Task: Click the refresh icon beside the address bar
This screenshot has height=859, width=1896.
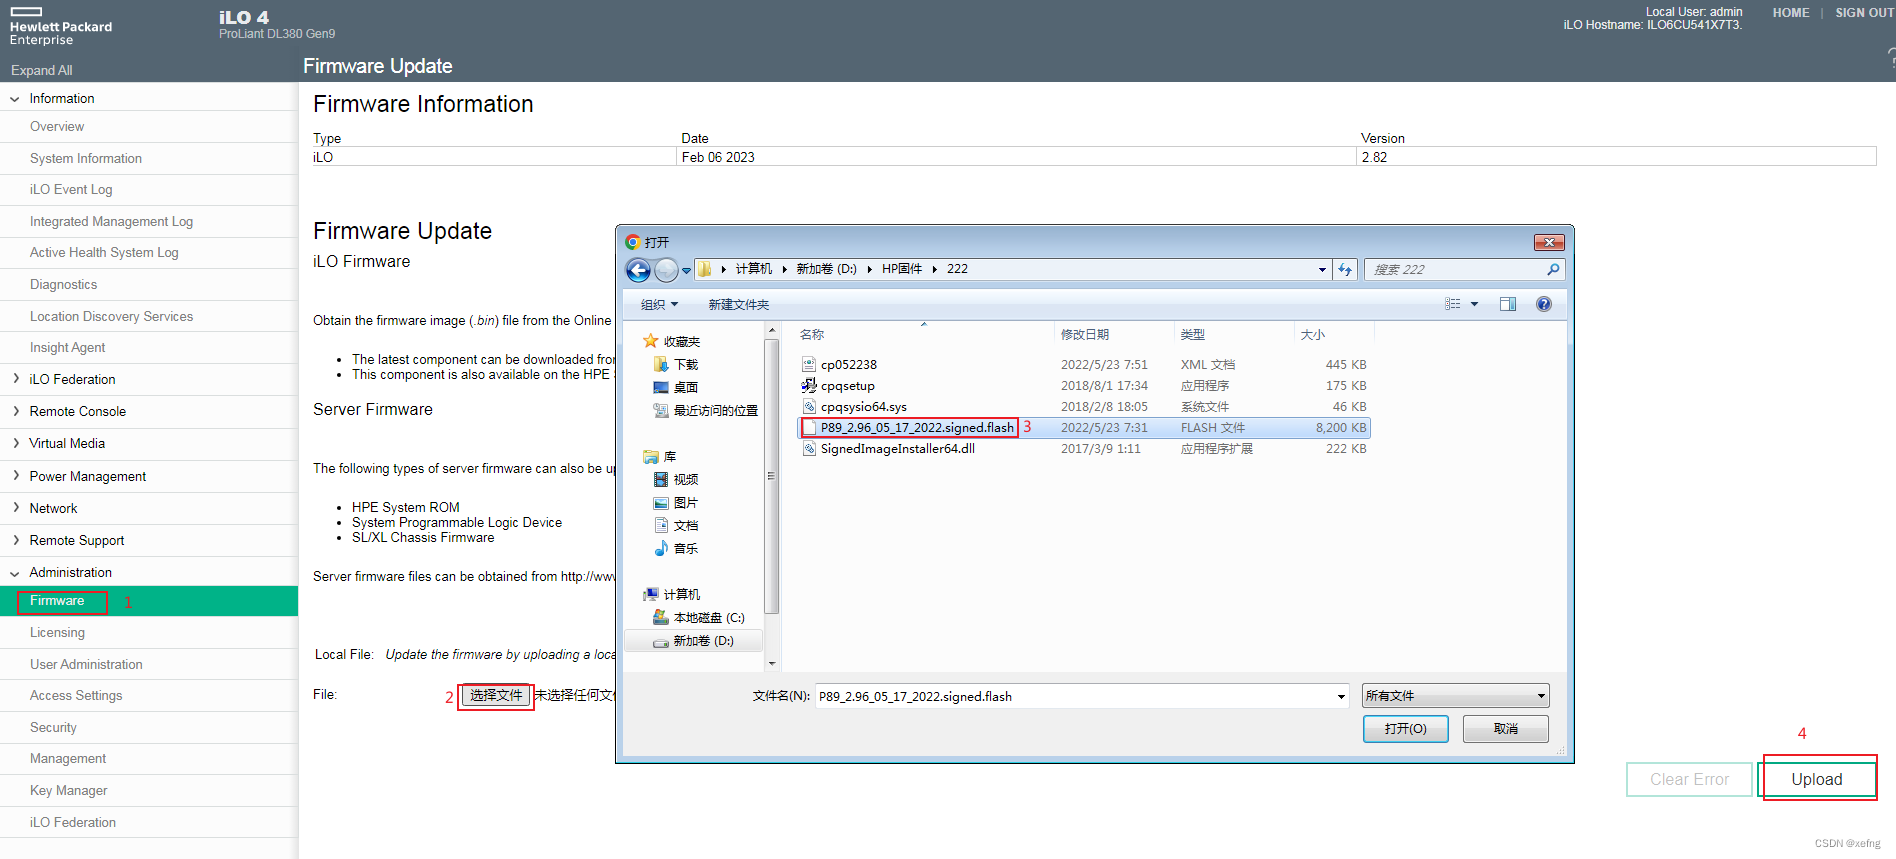Action: click(1345, 269)
